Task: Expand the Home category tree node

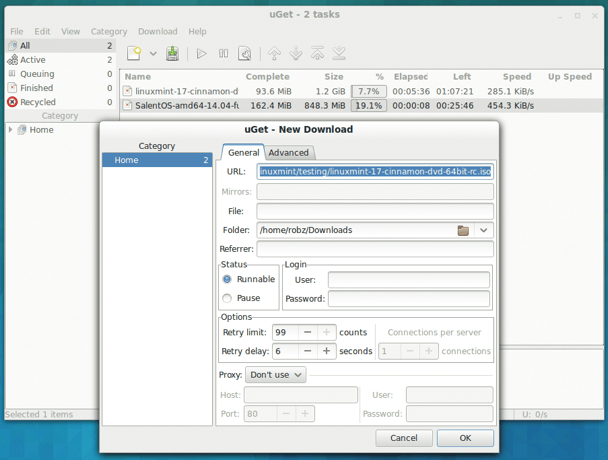Action: (x=10, y=130)
